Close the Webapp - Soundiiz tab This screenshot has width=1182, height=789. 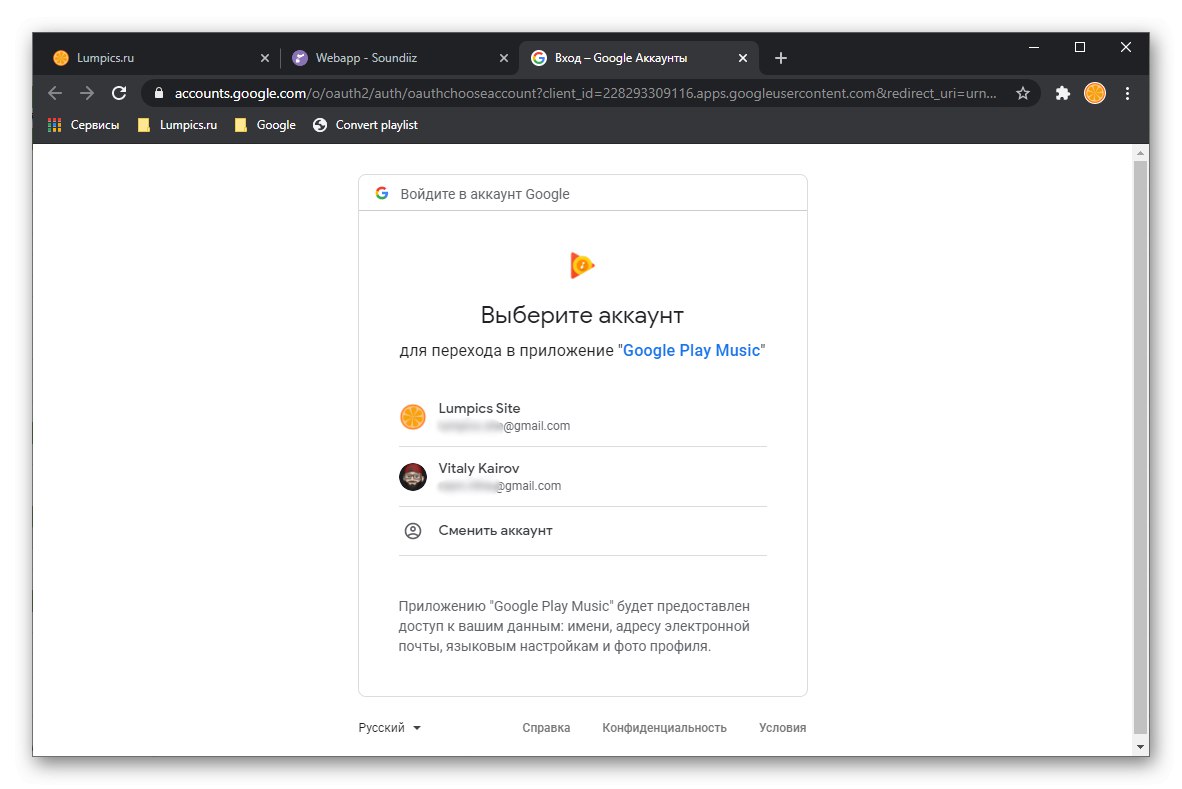pyautogui.click(x=504, y=58)
